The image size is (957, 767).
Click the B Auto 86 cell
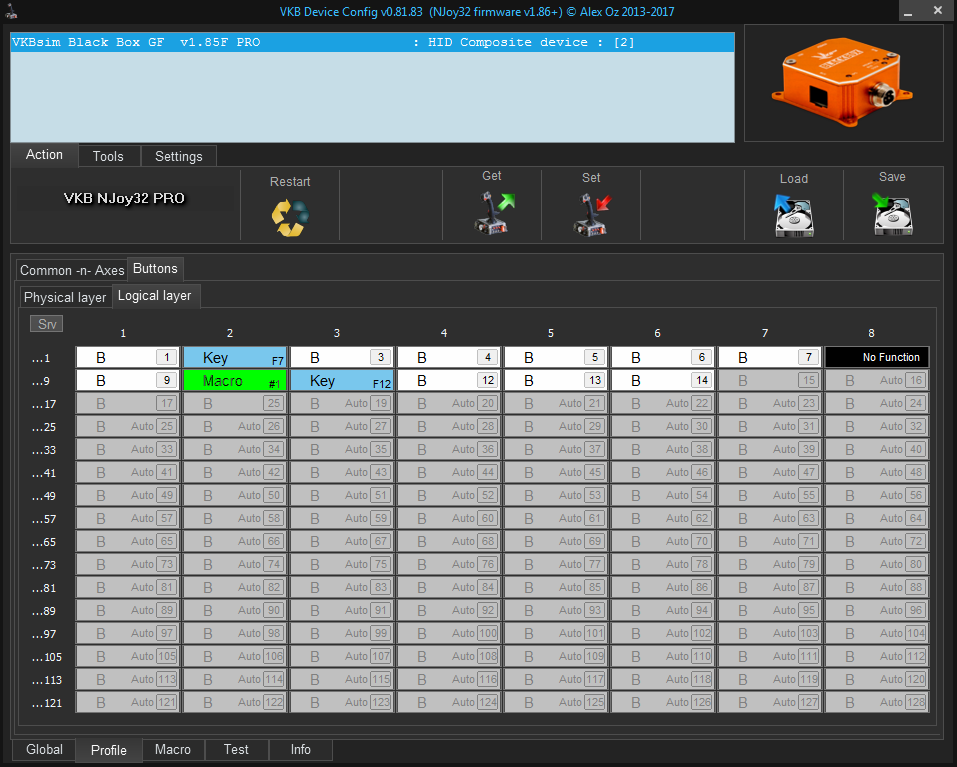(662, 588)
